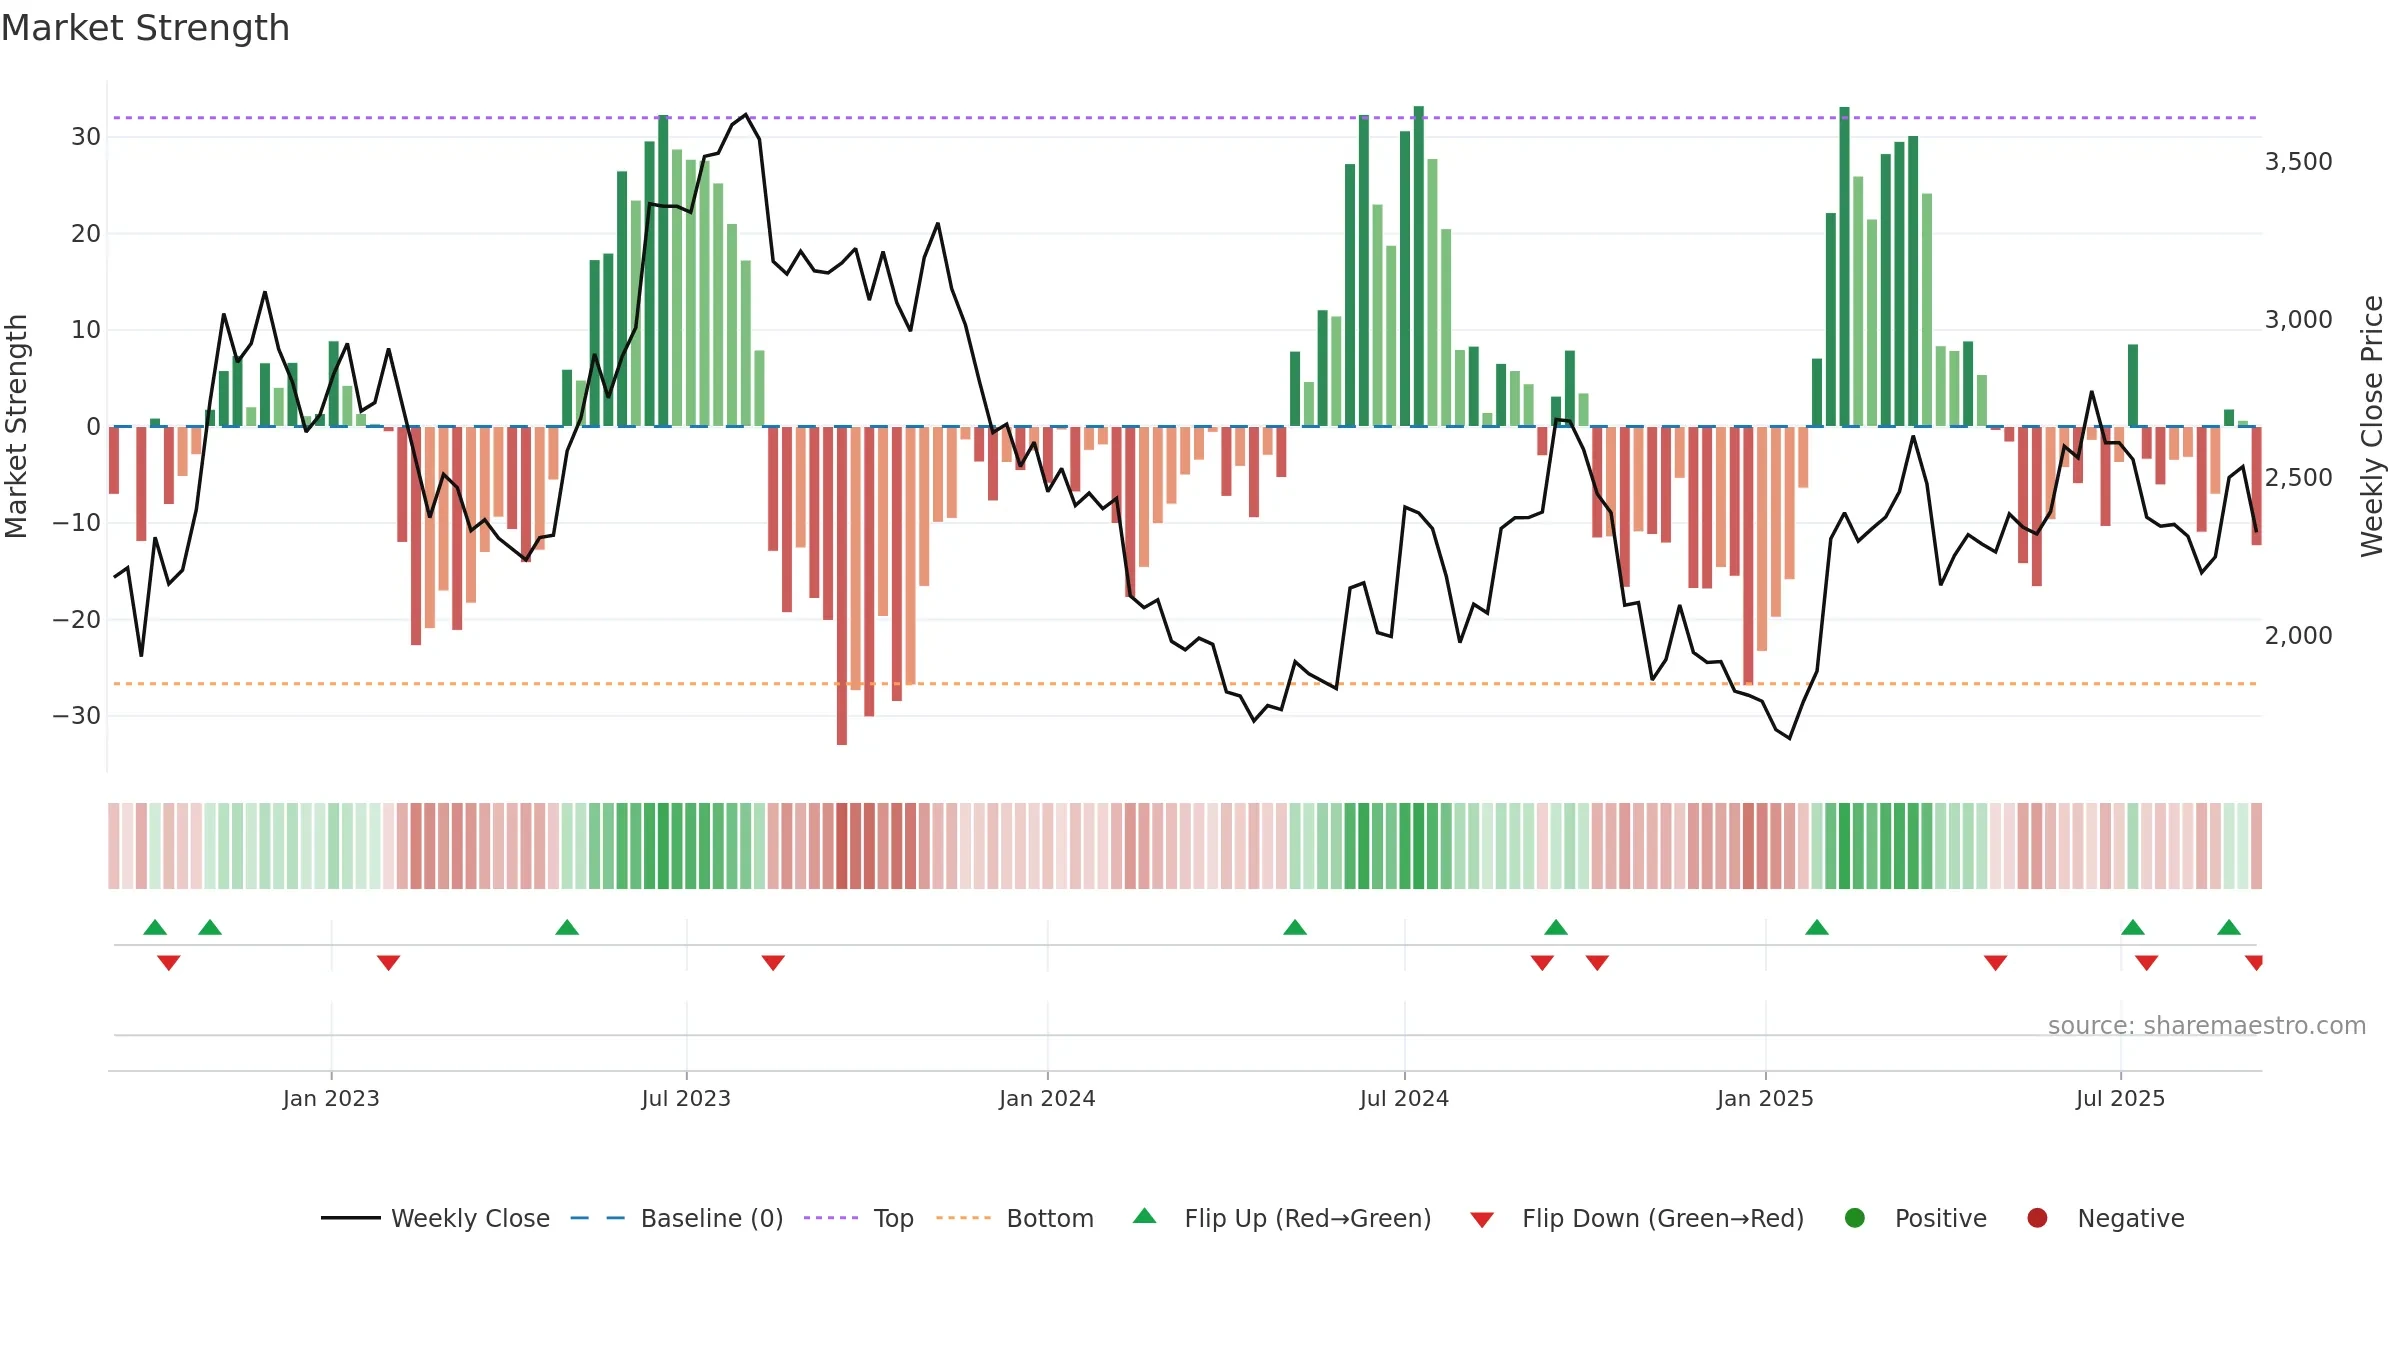
Task: Click the Jul 2025 axis label
Action: [2120, 1098]
